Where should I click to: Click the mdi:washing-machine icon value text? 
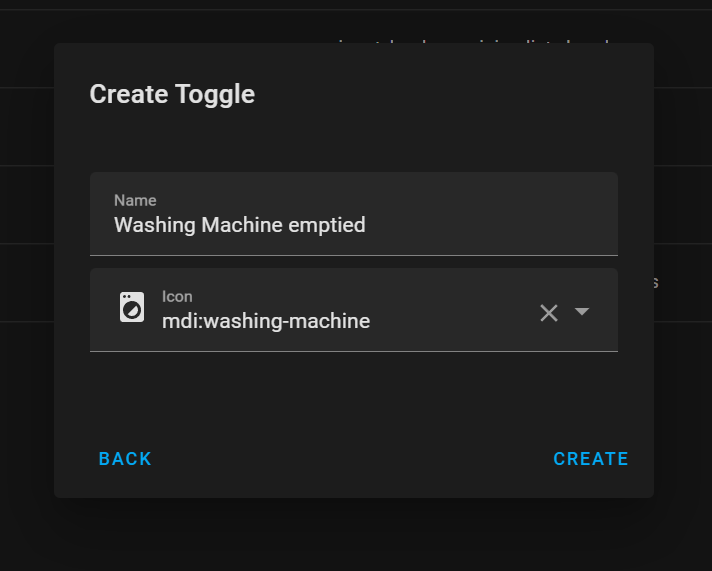click(x=266, y=321)
